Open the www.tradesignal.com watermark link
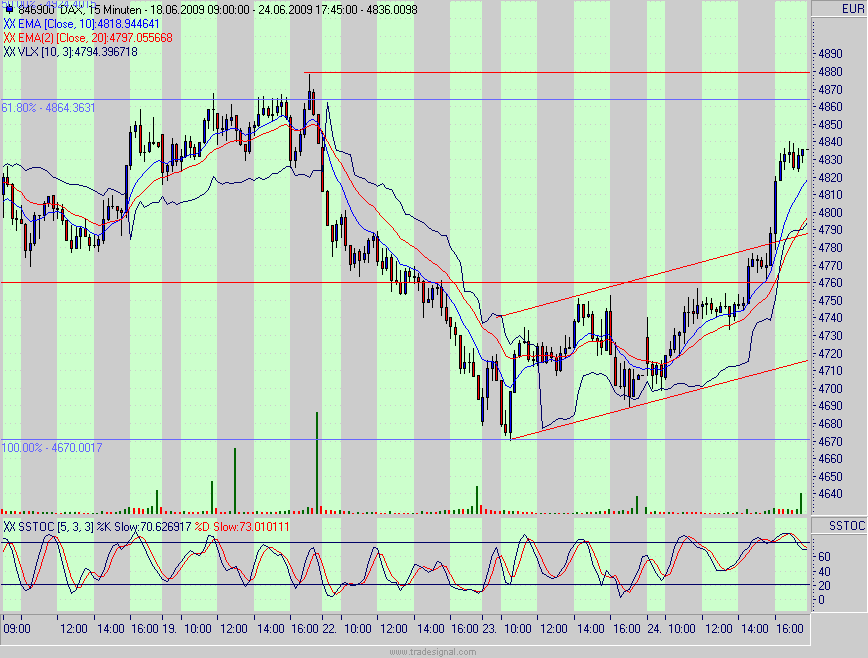The width and height of the screenshot is (868, 658). click(432, 651)
